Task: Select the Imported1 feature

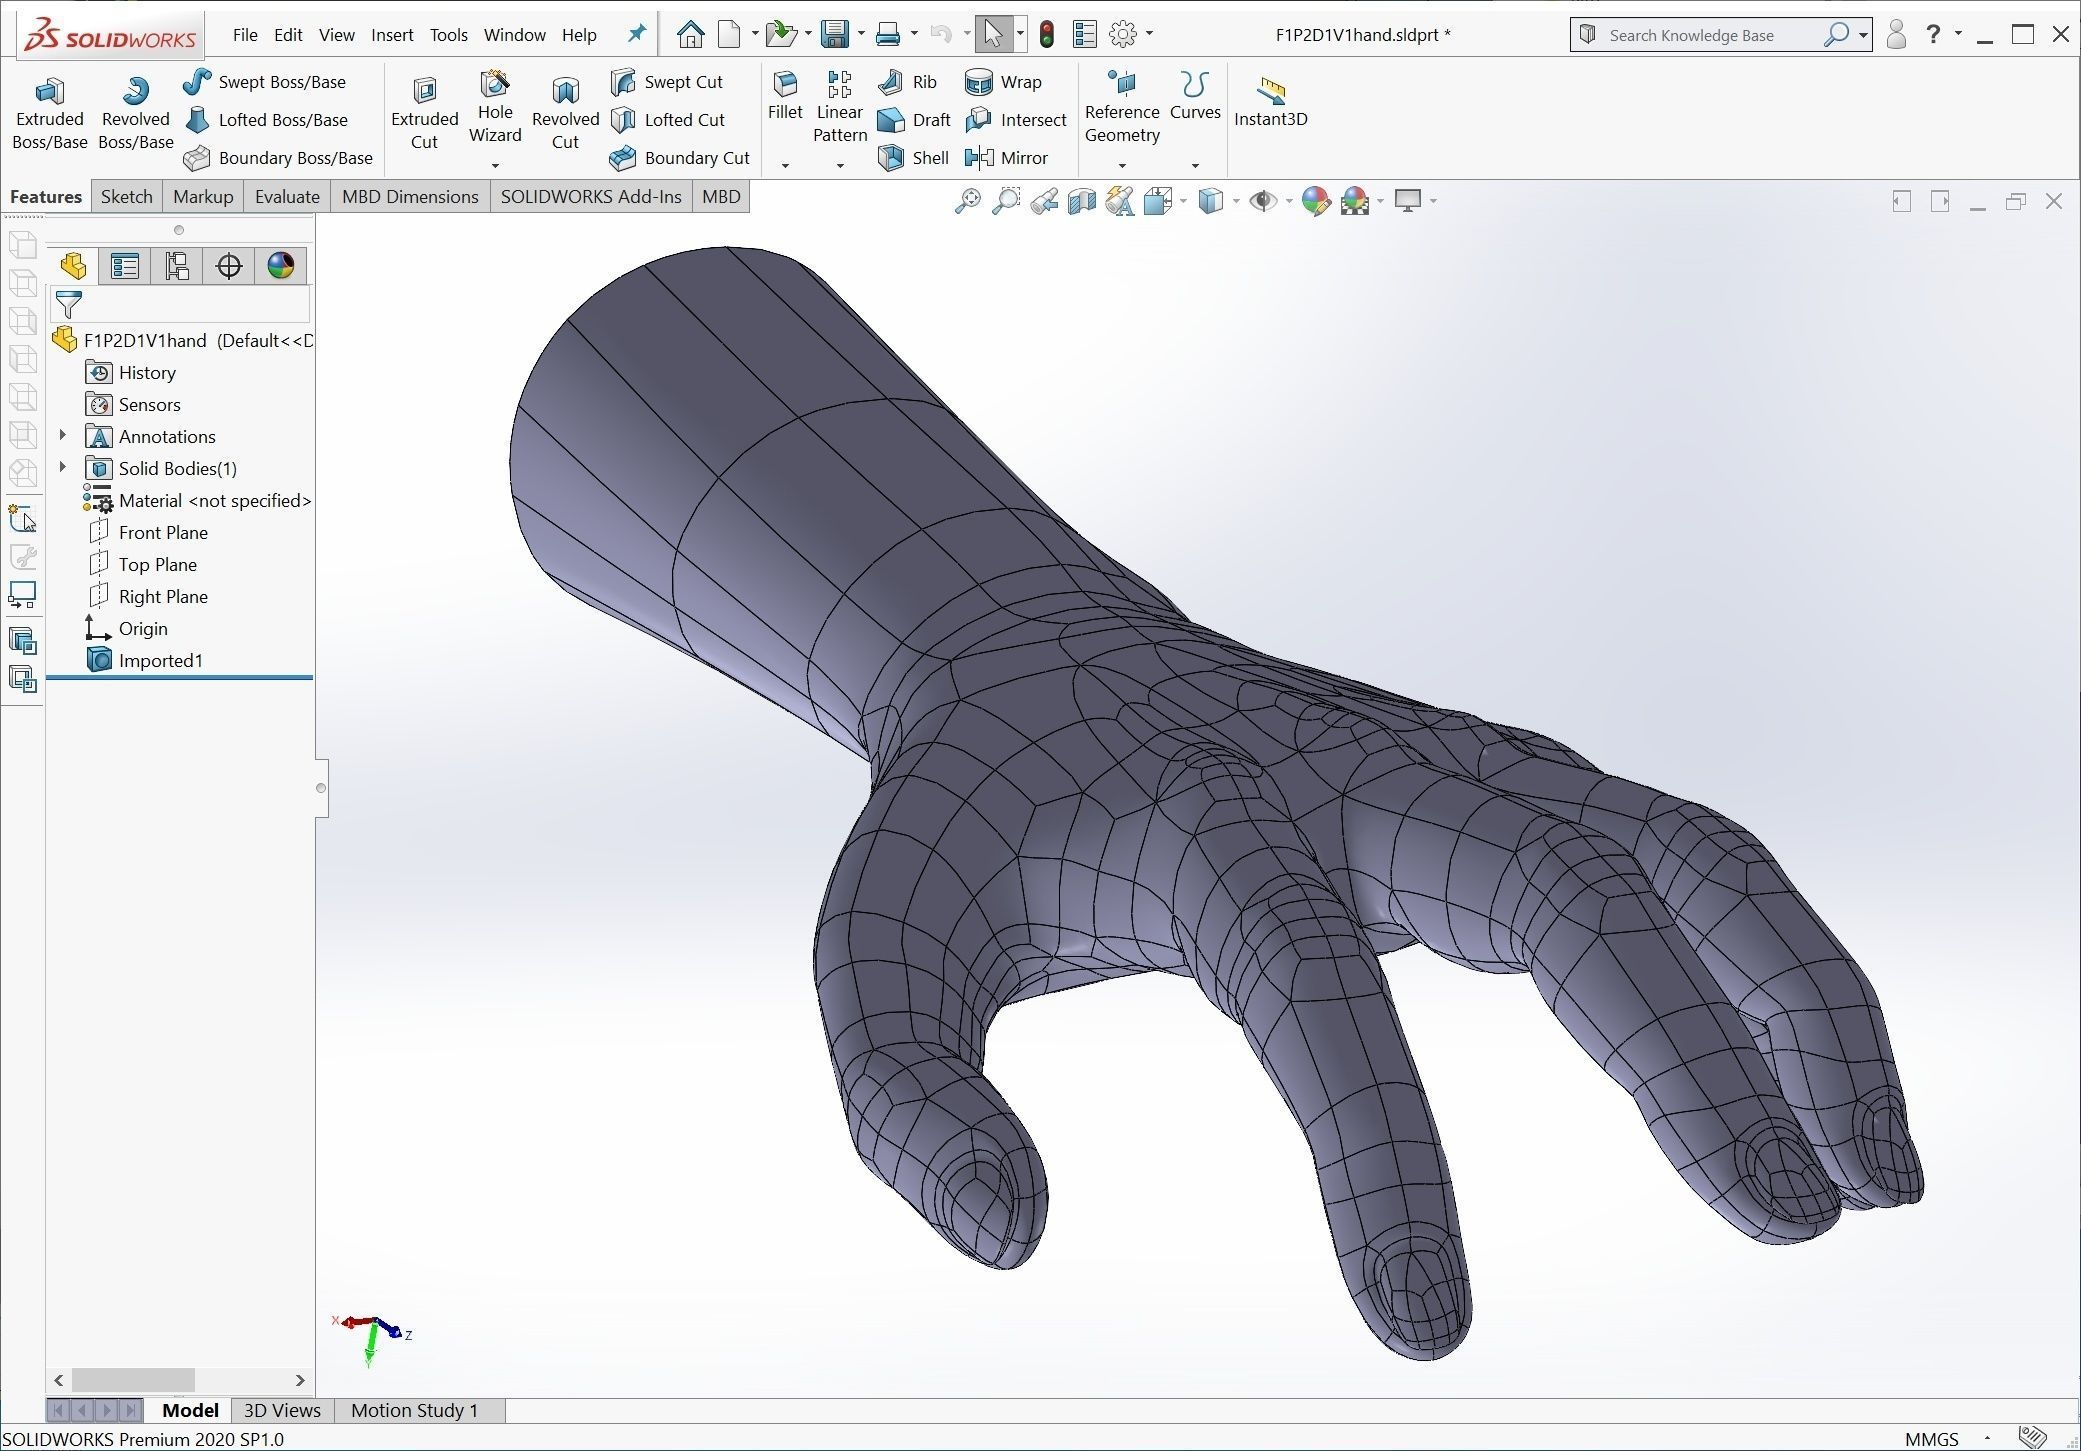Action: pyautogui.click(x=160, y=660)
